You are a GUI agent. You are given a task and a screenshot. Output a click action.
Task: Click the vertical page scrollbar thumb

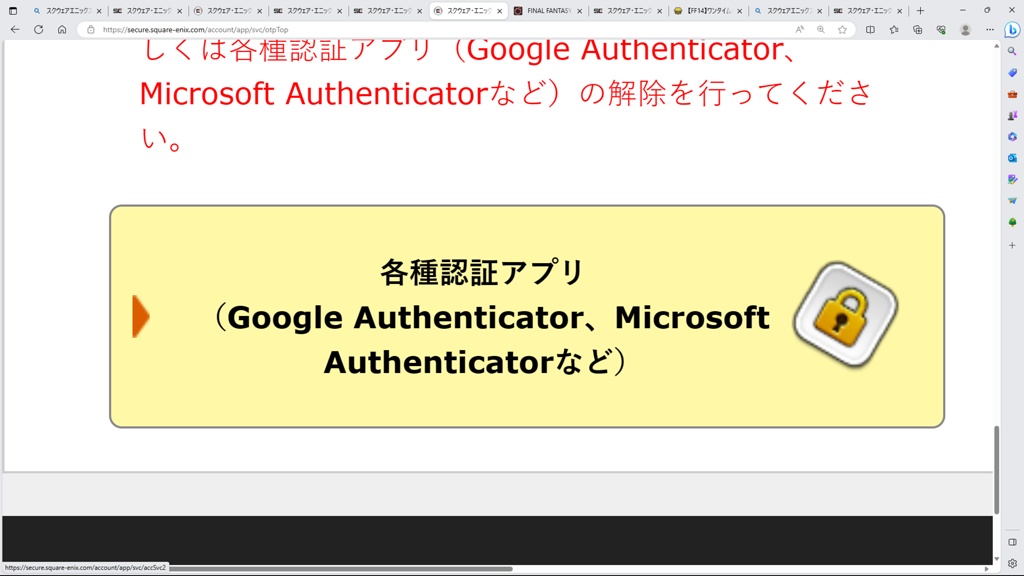point(996,470)
